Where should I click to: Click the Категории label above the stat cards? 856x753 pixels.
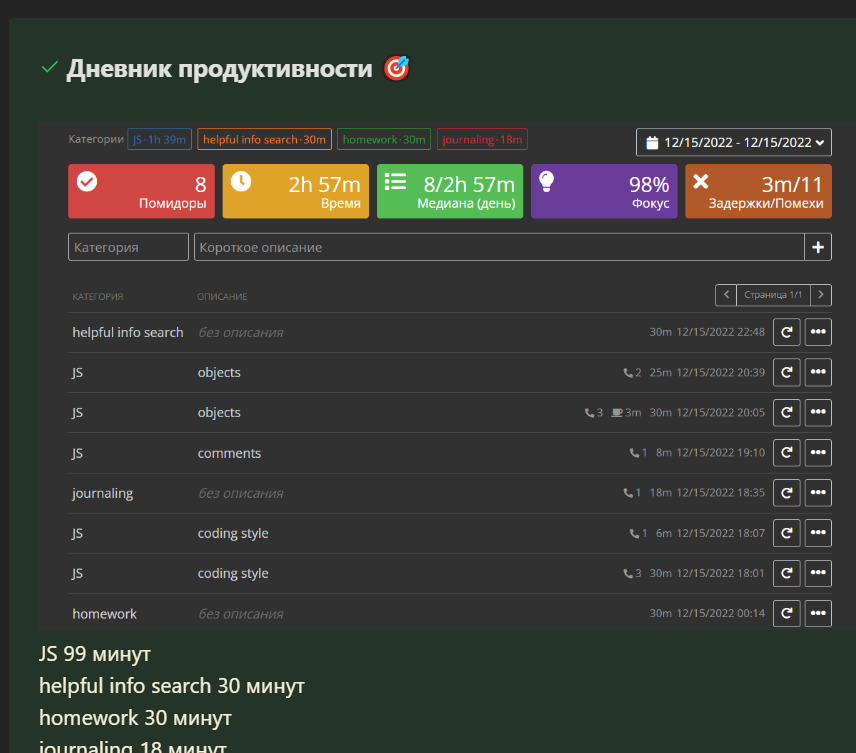(x=96, y=139)
